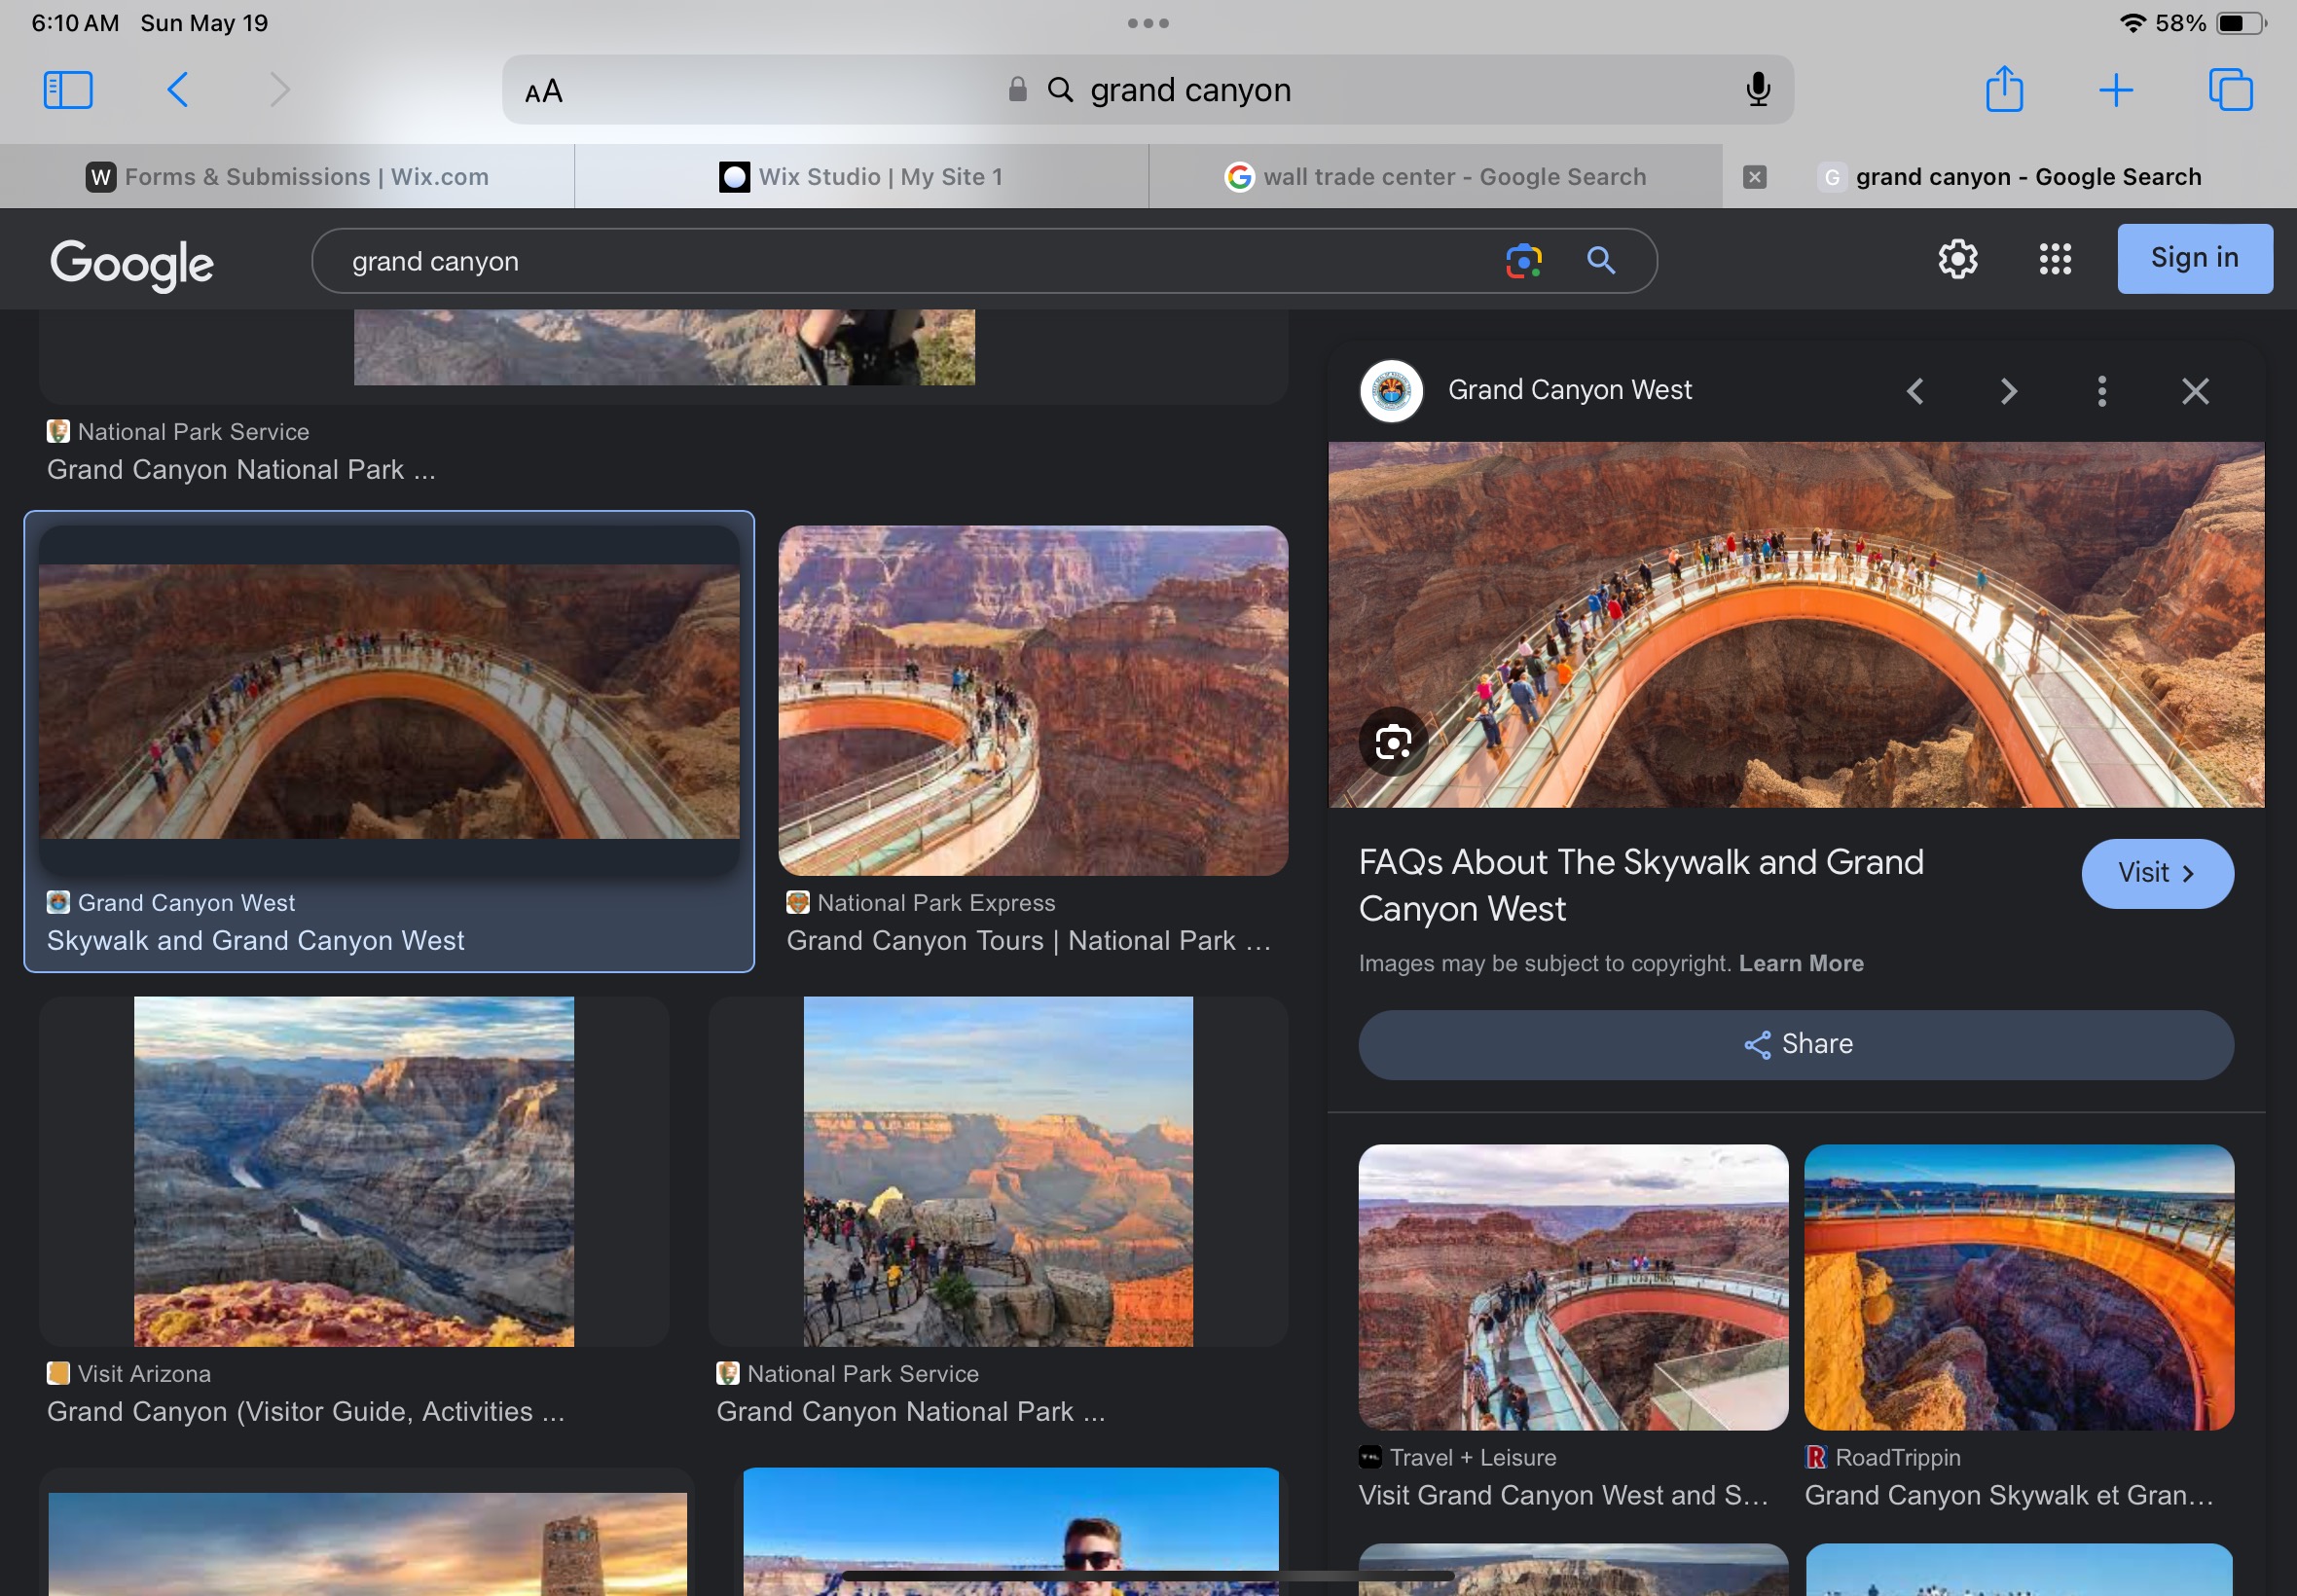Open the AA page options menu

pos(544,92)
